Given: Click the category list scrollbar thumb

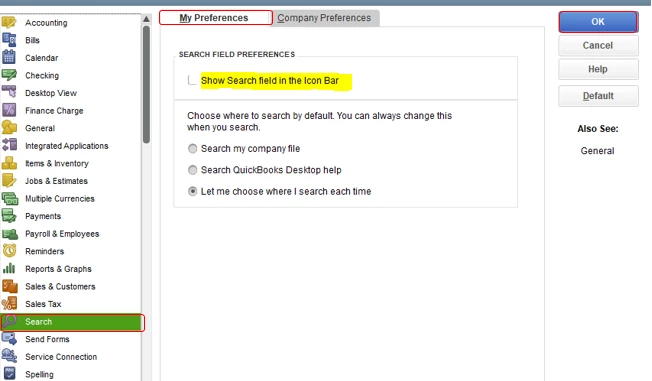Looking at the screenshot, I should (146, 85).
